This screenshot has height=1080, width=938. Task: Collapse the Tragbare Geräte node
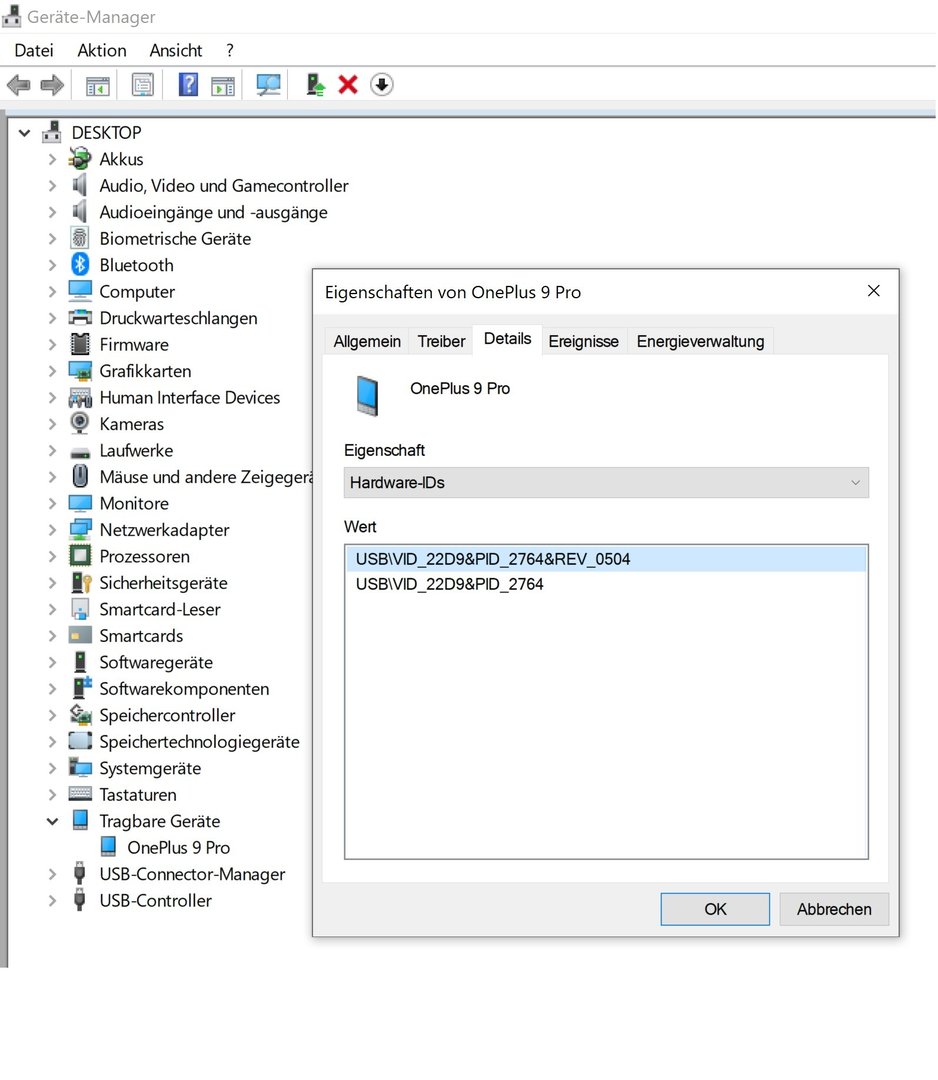pos(52,821)
